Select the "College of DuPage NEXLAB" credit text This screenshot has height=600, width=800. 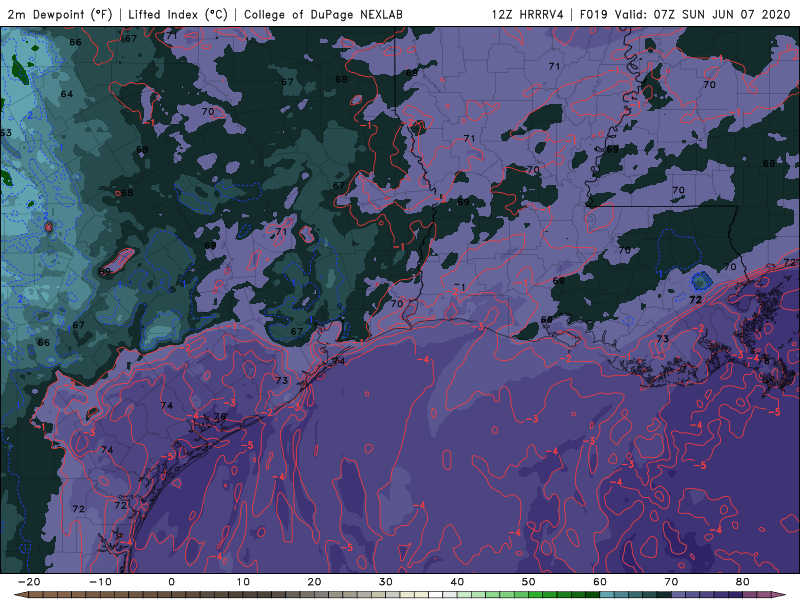click(323, 14)
